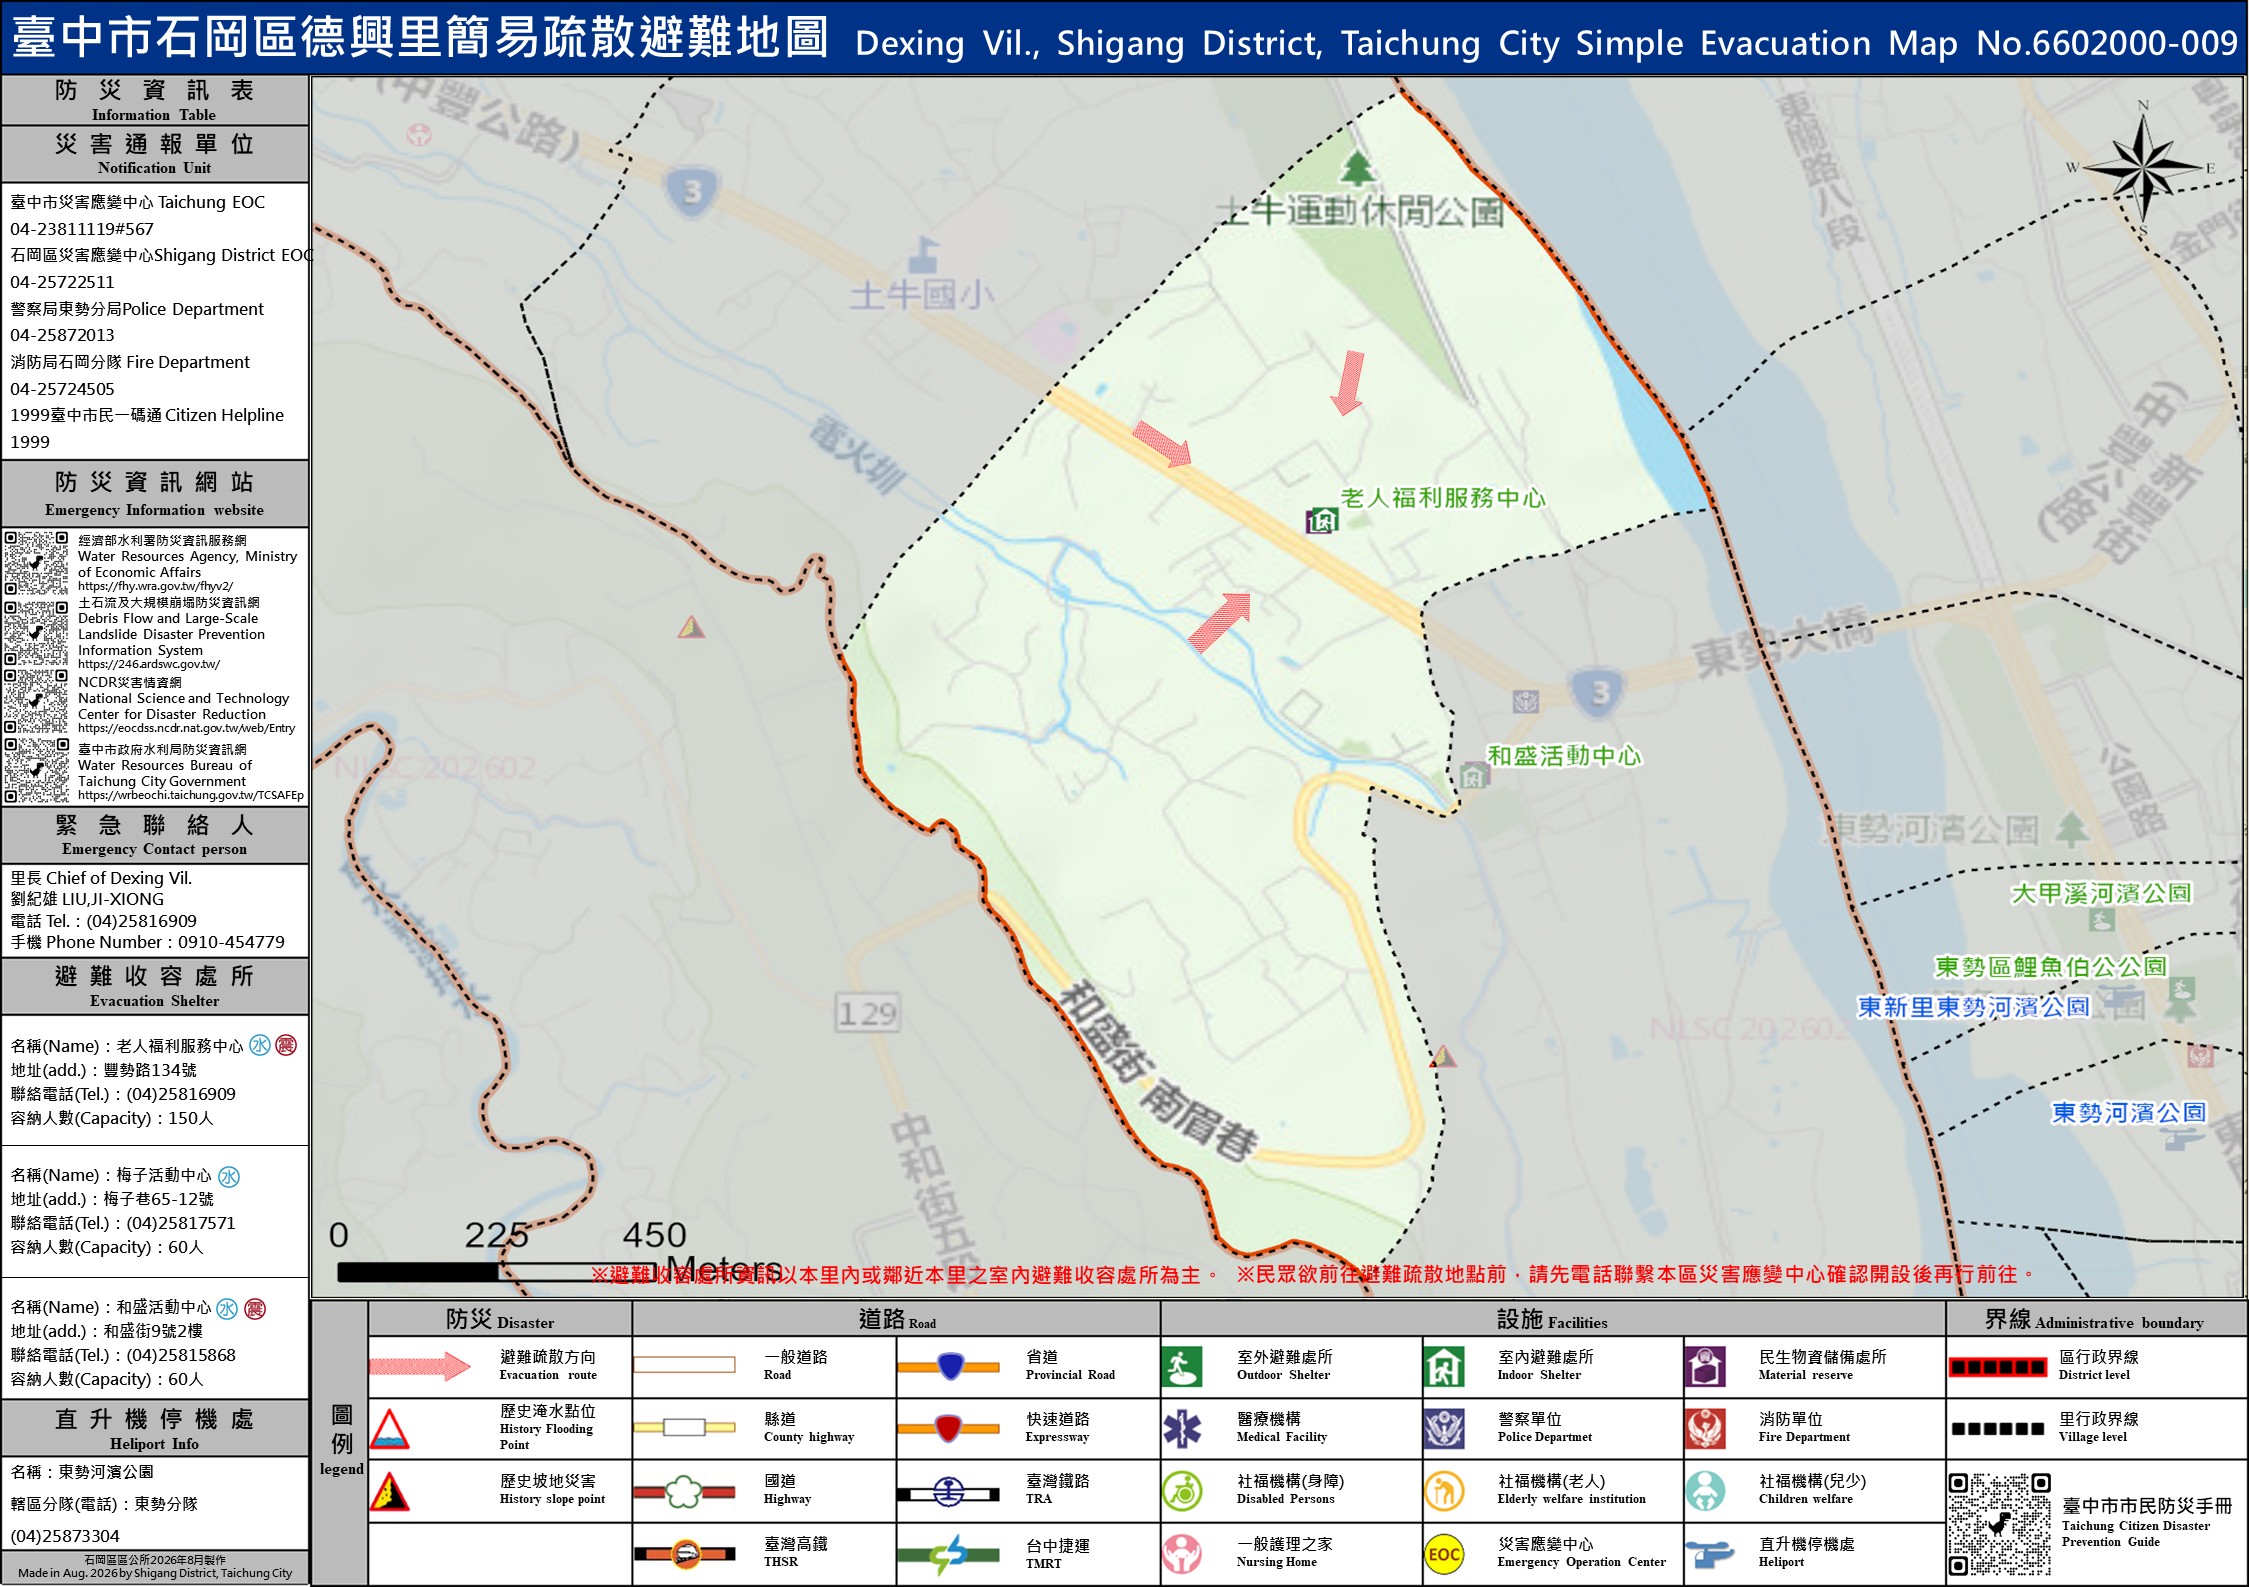Click the 土牛運動休閒公園 label on the map
The height and width of the screenshot is (1587, 2249).
pos(1360,211)
